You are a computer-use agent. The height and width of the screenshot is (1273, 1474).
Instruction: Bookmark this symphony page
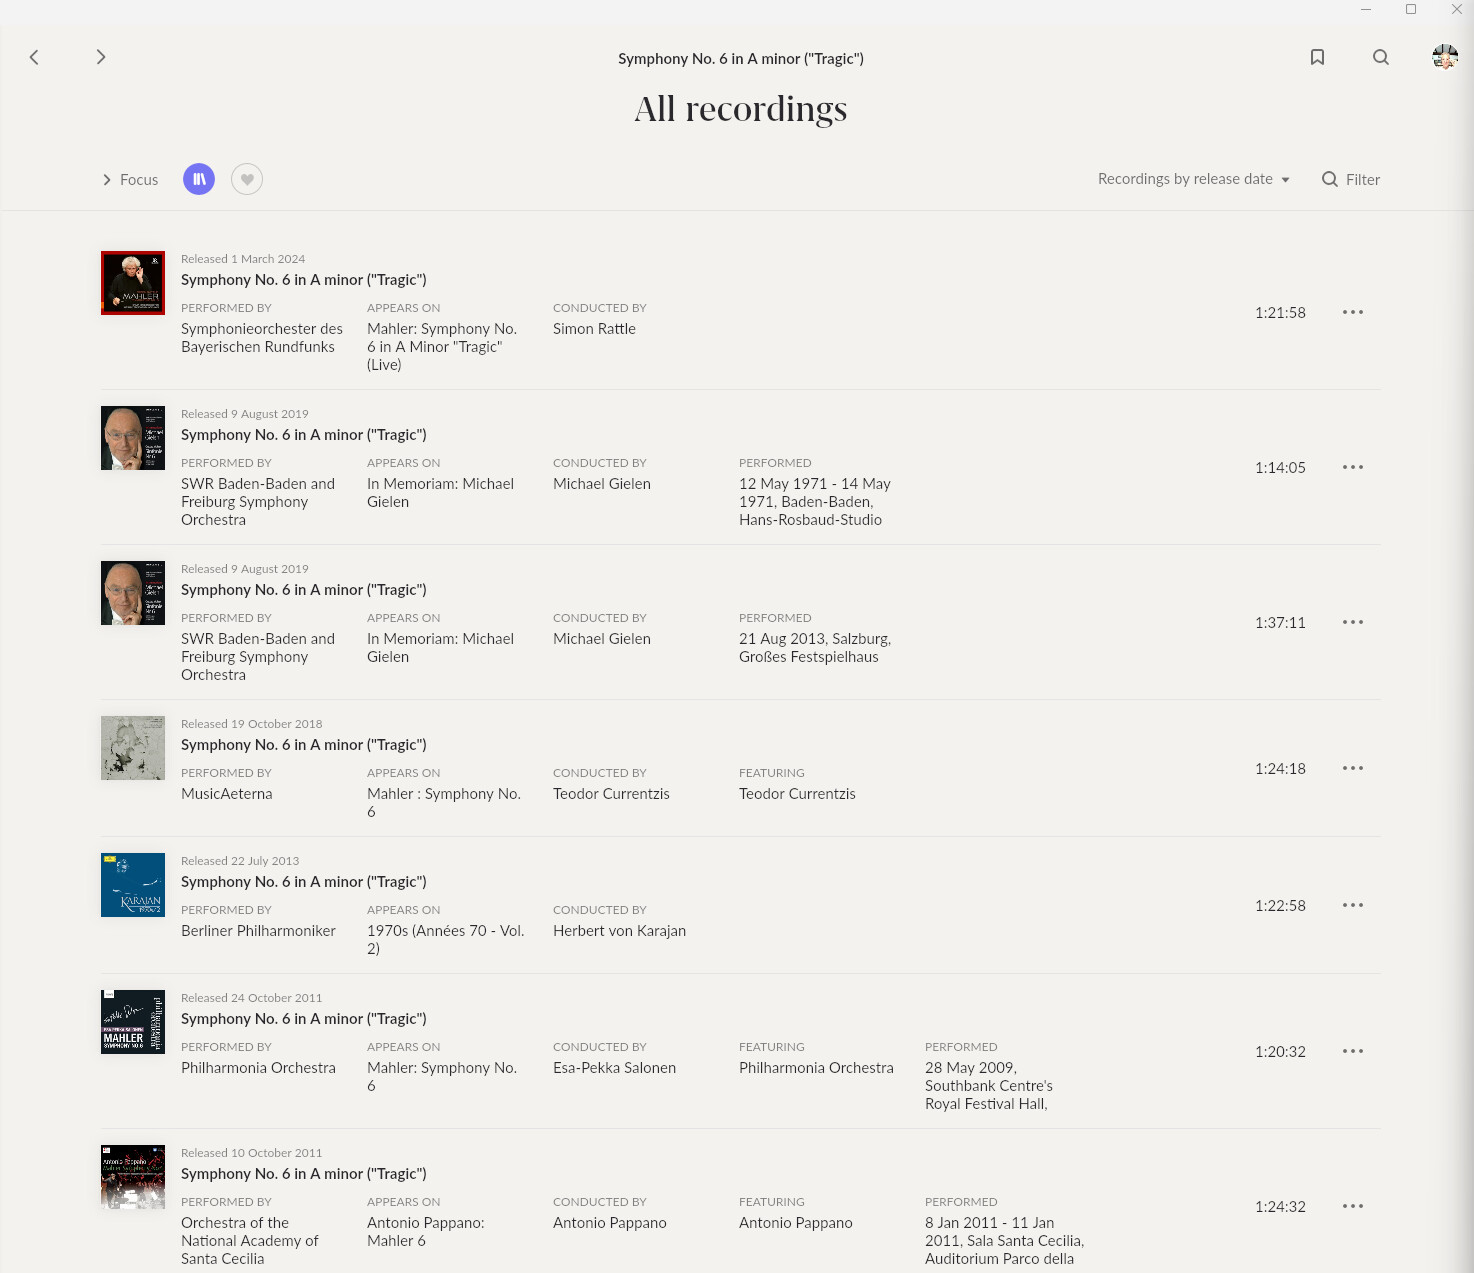pyautogui.click(x=1317, y=57)
